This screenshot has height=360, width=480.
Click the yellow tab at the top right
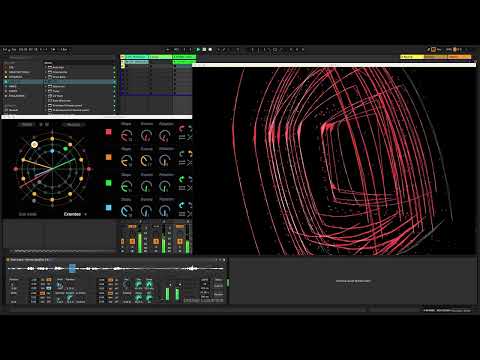412,57
